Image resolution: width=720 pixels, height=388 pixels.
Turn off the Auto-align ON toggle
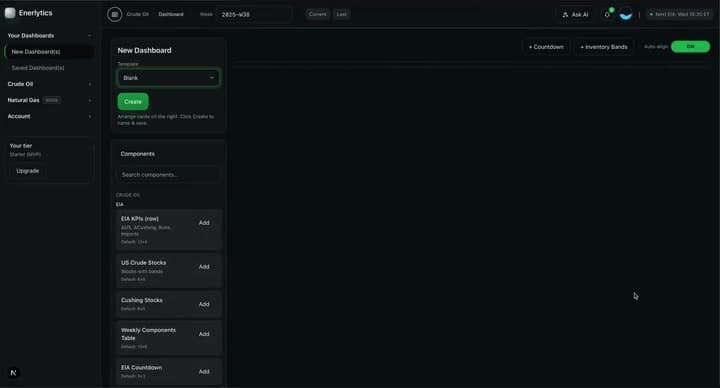point(690,46)
